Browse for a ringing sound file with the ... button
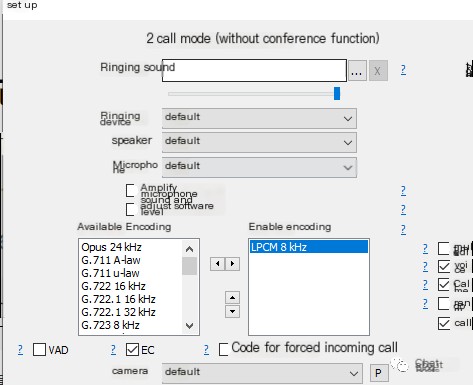 point(357,71)
